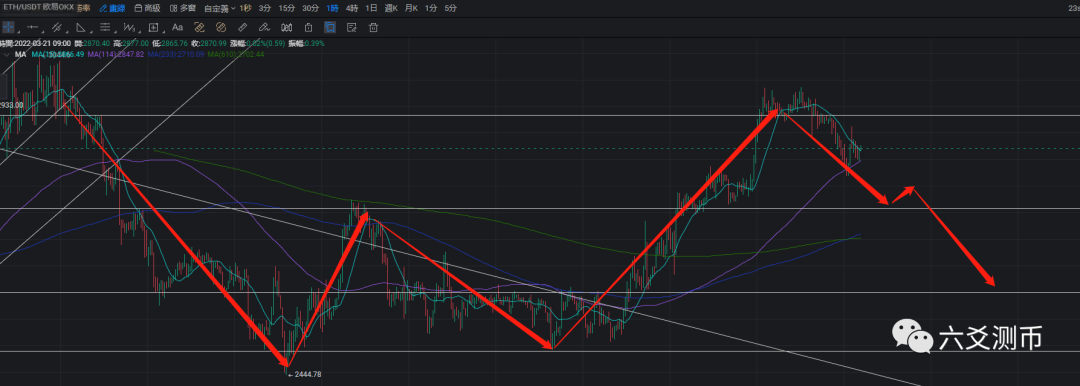
Task: Select the Elliott wave W5 tool
Action: (129, 28)
